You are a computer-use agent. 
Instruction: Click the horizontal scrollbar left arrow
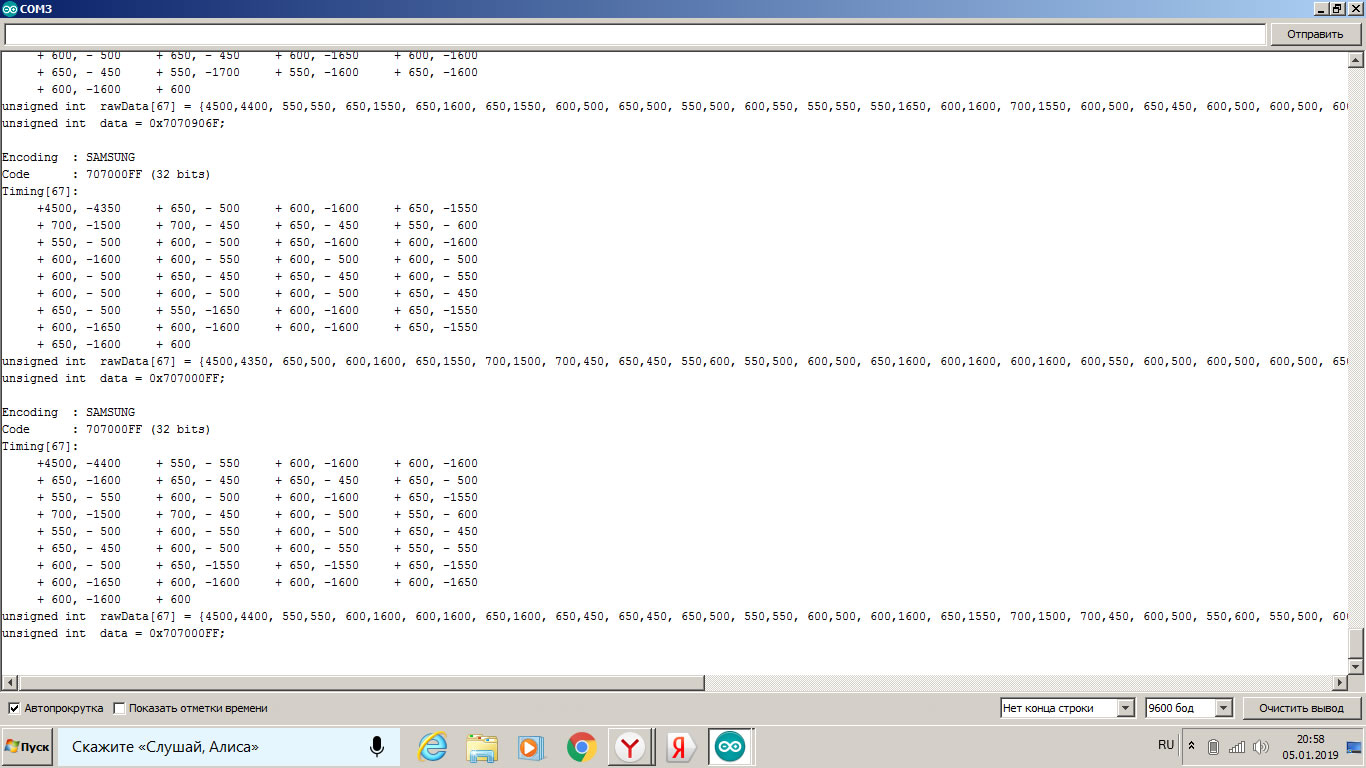click(x=9, y=683)
